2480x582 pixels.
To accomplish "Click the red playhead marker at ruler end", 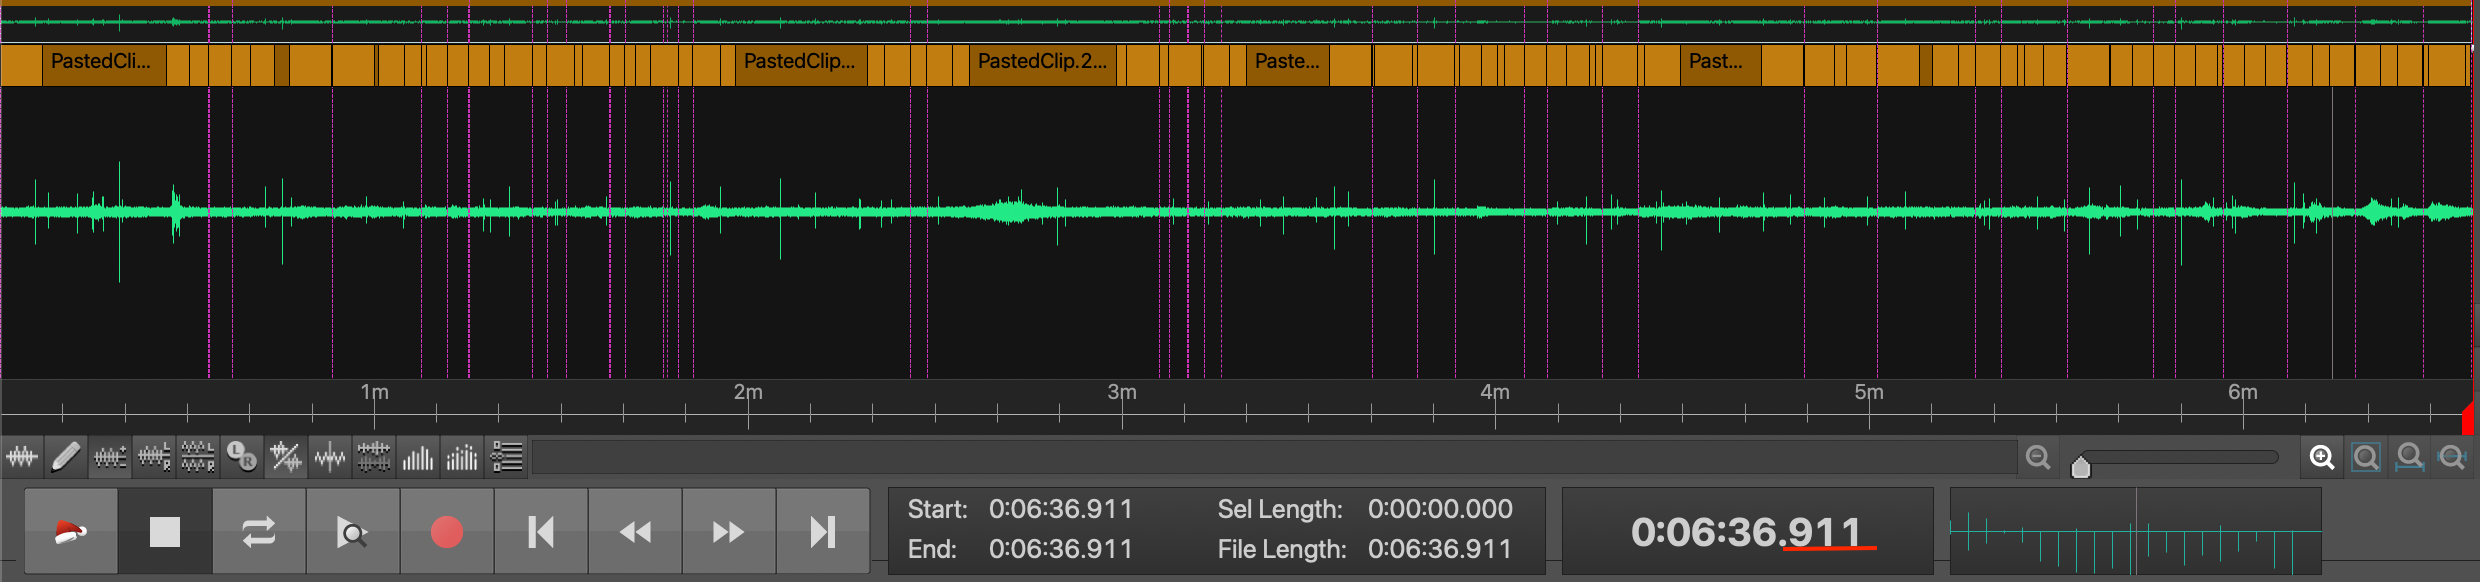I will click(x=2467, y=418).
